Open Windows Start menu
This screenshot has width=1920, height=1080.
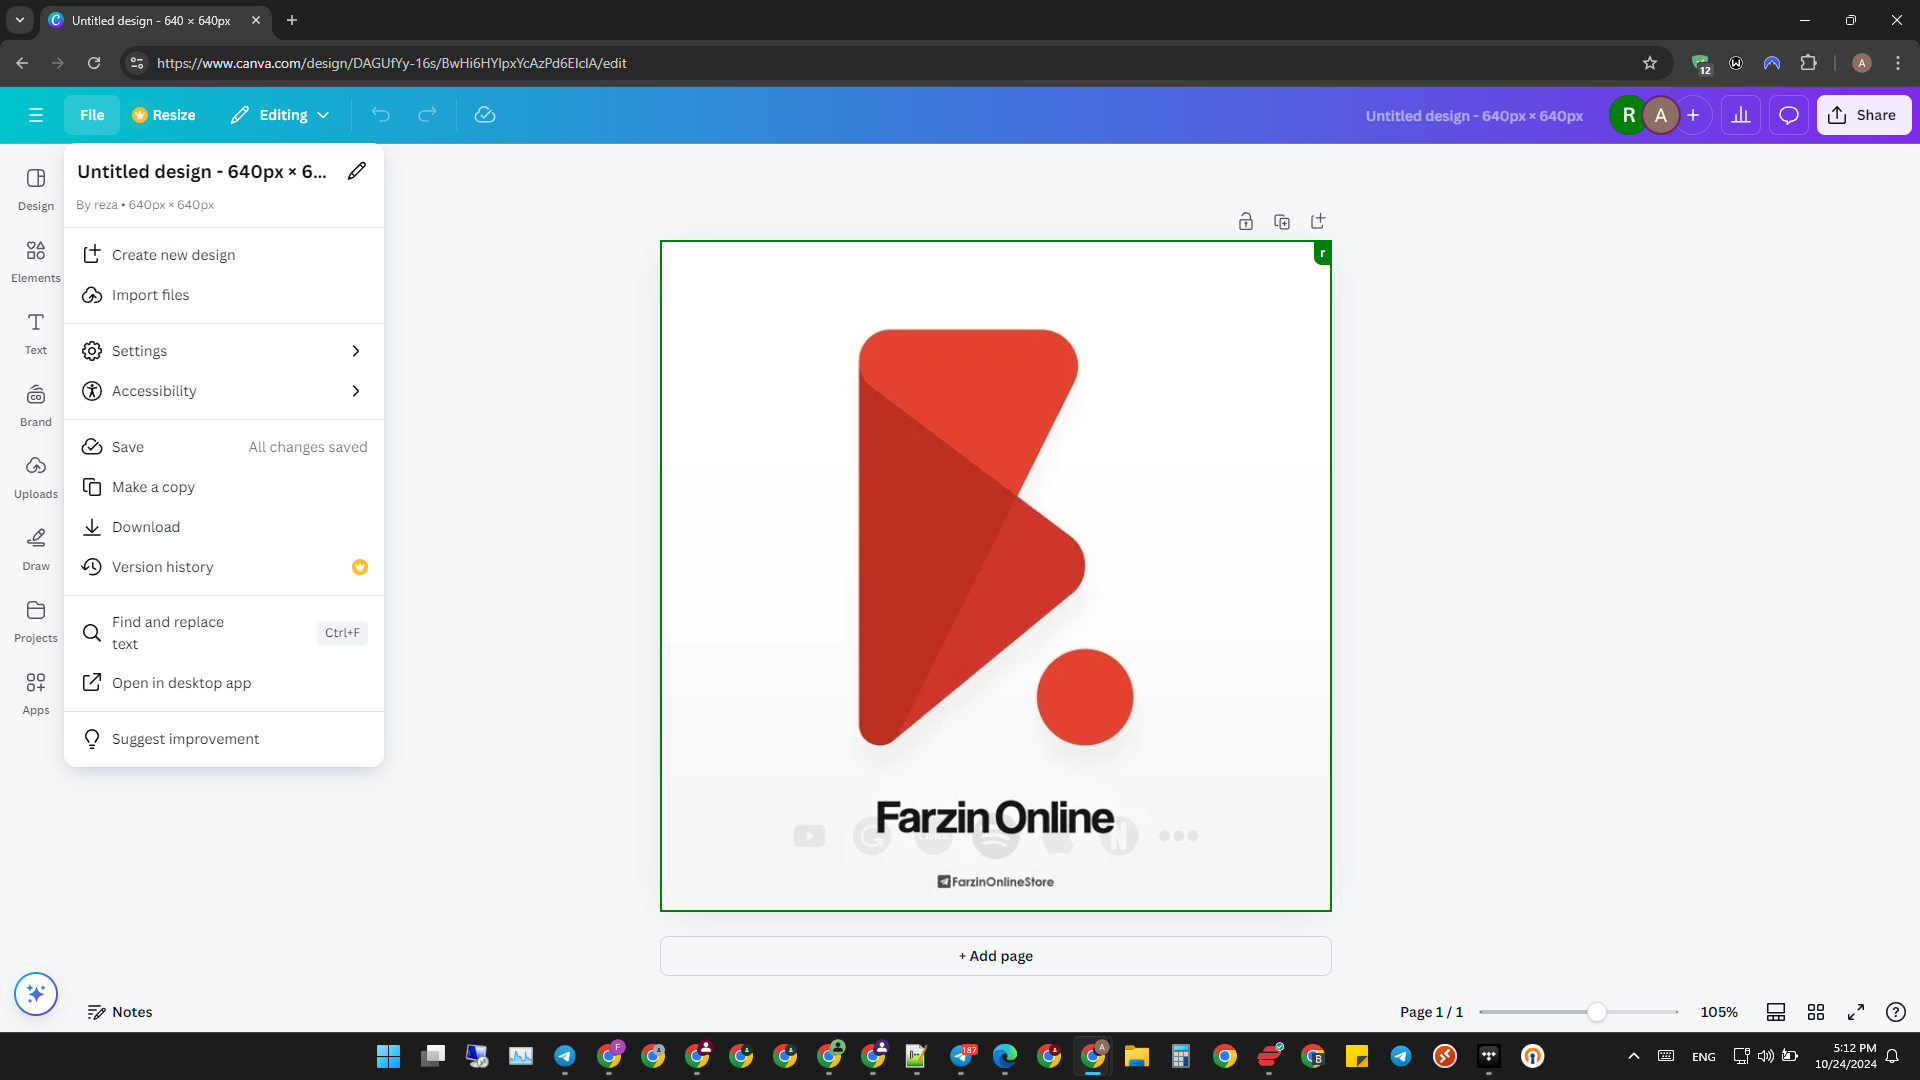click(x=388, y=1056)
